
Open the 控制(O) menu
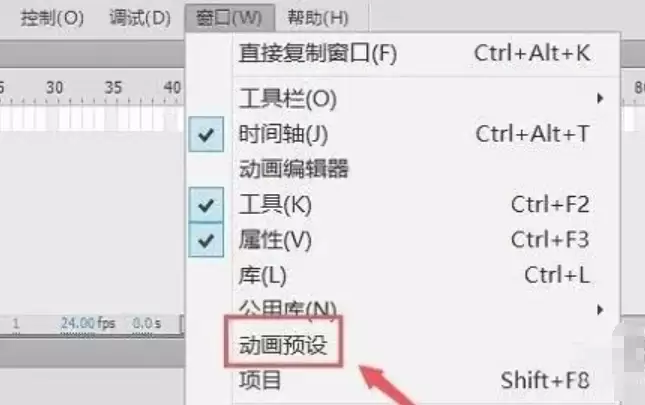click(x=52, y=18)
